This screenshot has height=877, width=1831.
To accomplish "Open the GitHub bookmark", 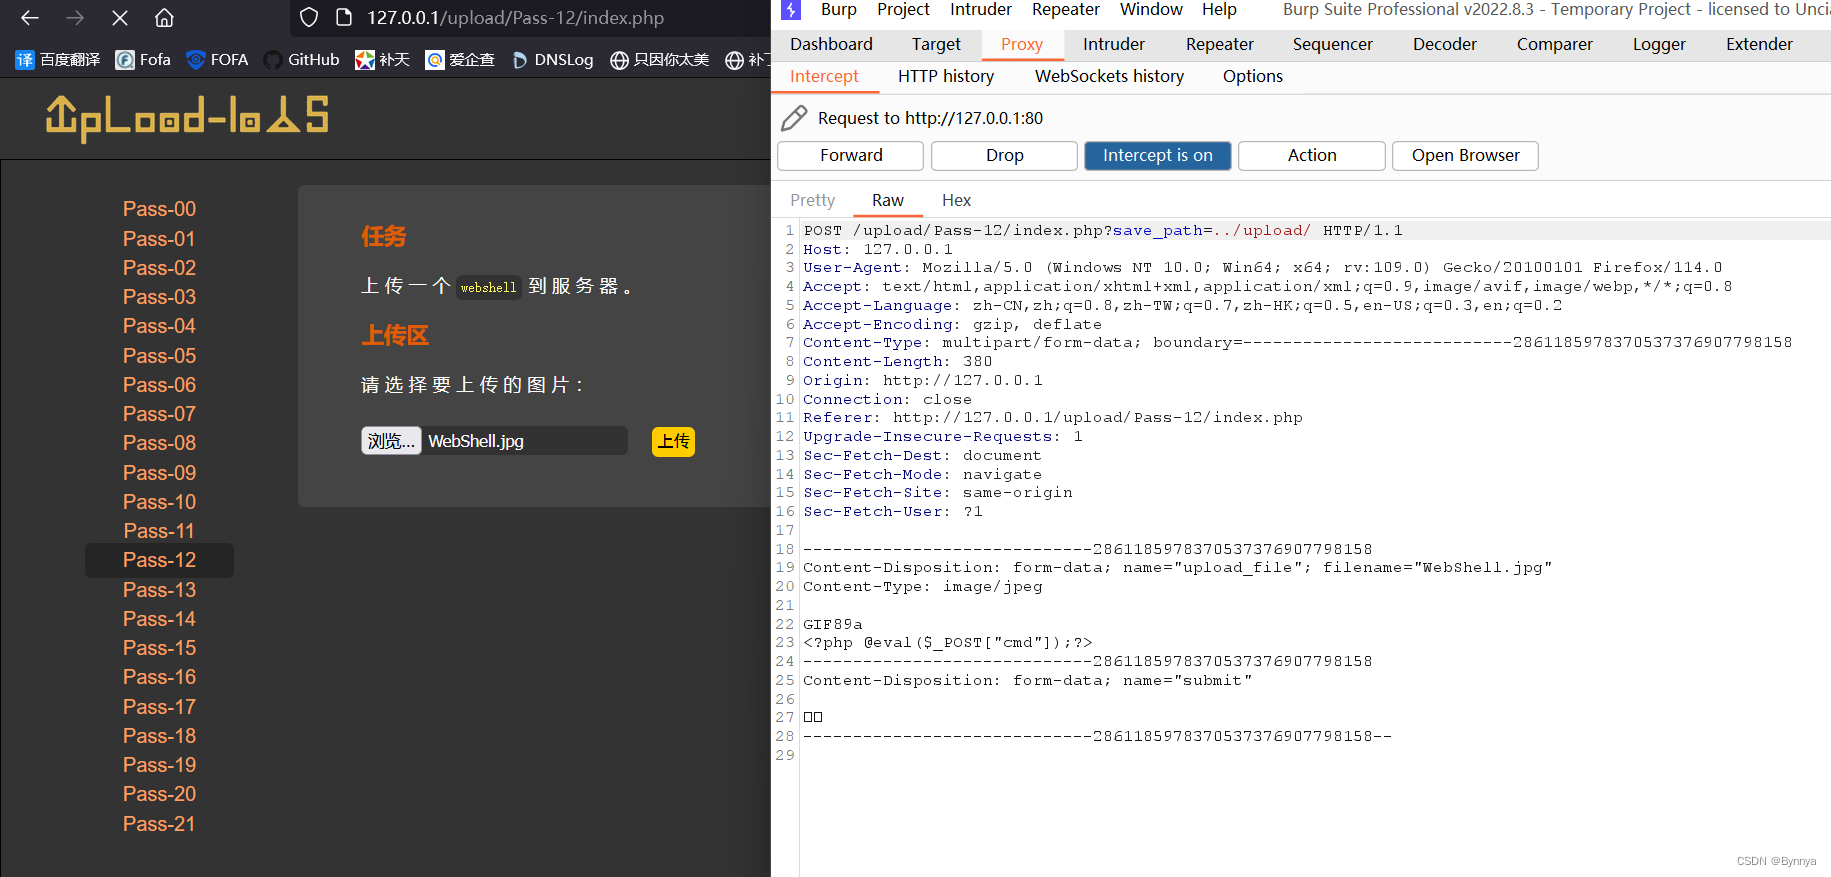I will pos(301,60).
